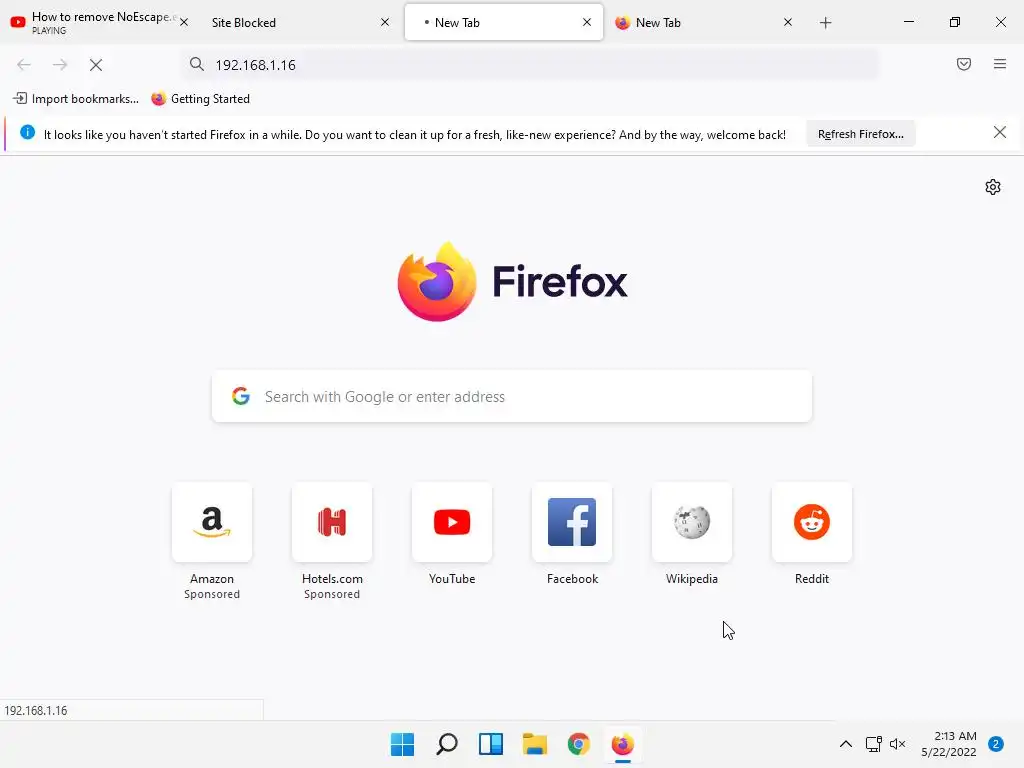Open Firefox application menu
Viewport: 1024px width, 768px height.
tap(1000, 64)
